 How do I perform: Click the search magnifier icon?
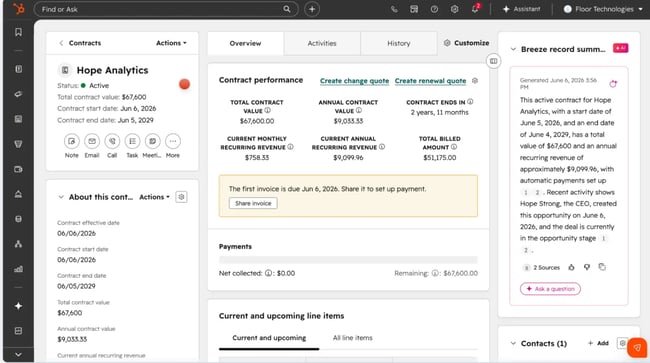[x=286, y=9]
